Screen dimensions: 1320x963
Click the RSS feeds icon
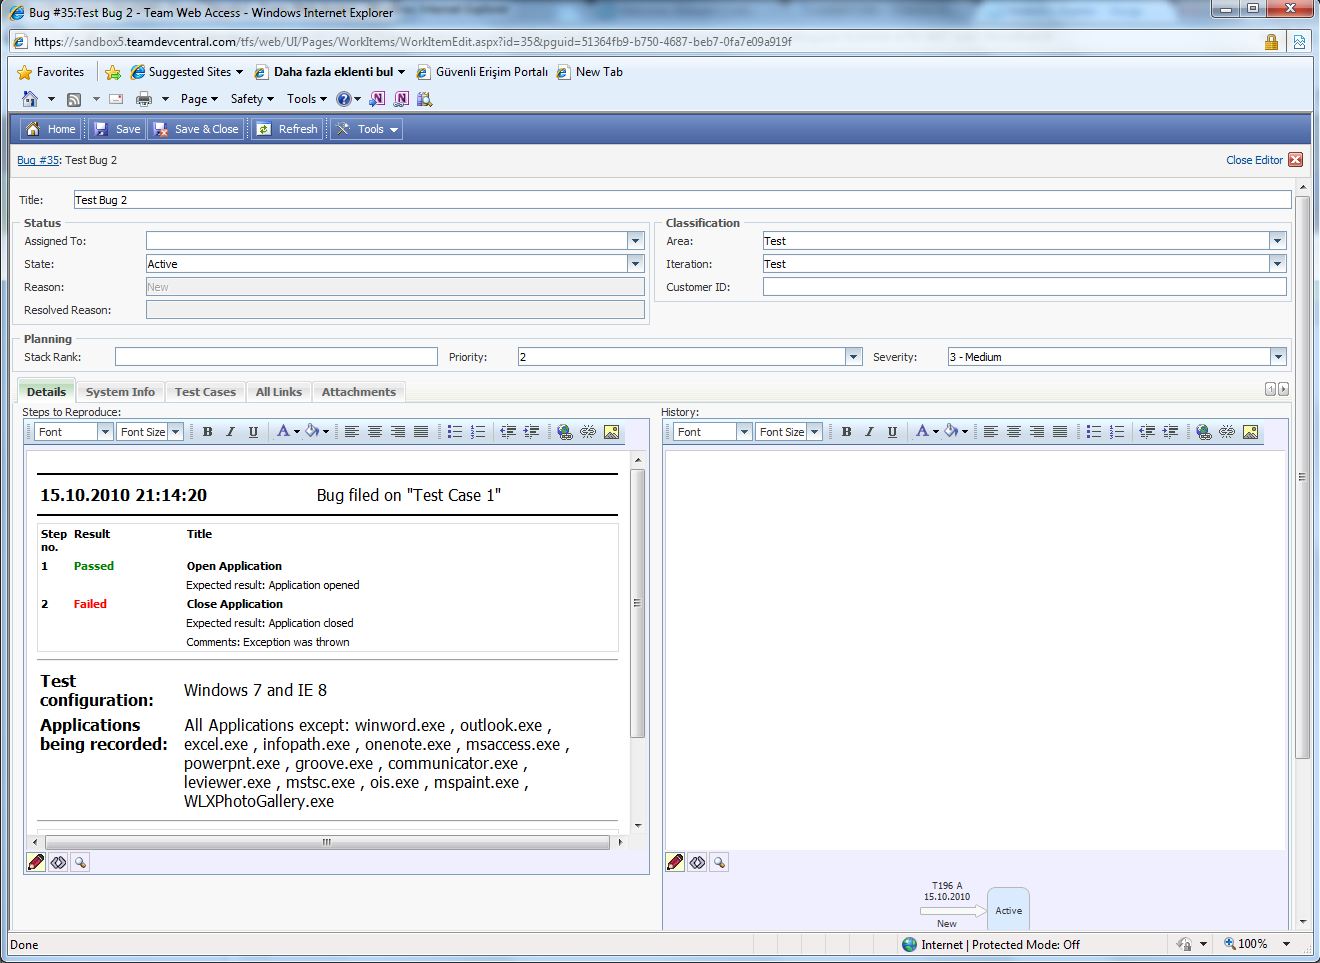tap(74, 99)
